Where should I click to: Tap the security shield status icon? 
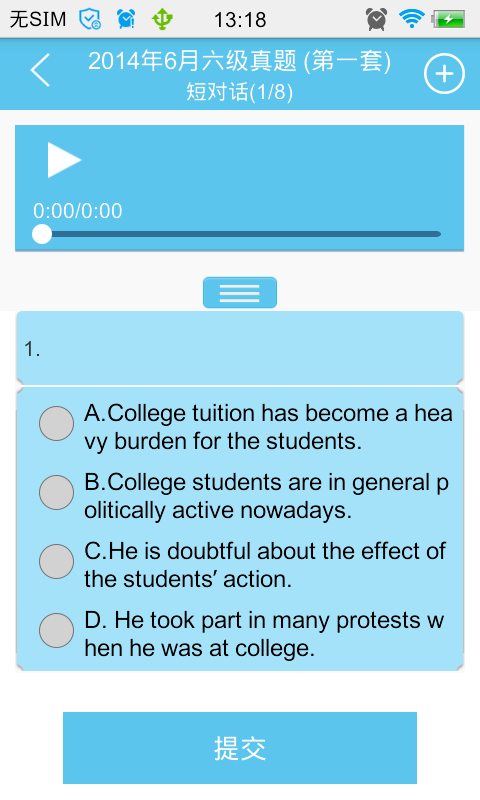pyautogui.click(x=90, y=19)
